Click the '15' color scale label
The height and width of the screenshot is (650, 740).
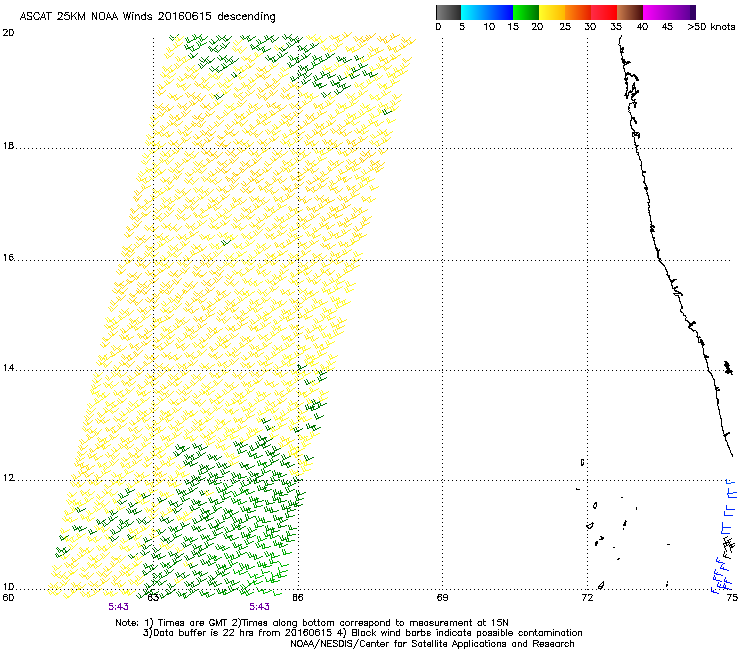[x=513, y=27]
